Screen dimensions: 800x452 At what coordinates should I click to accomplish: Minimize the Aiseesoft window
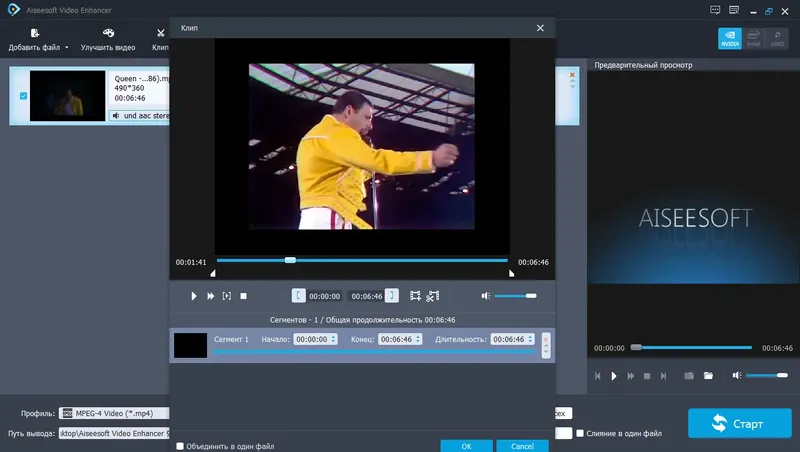click(753, 11)
